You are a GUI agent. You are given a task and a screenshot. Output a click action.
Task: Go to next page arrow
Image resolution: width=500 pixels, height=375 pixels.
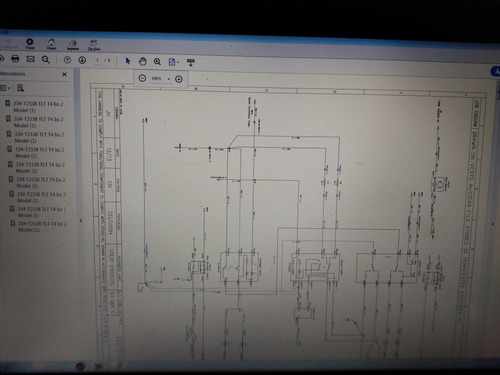82,60
